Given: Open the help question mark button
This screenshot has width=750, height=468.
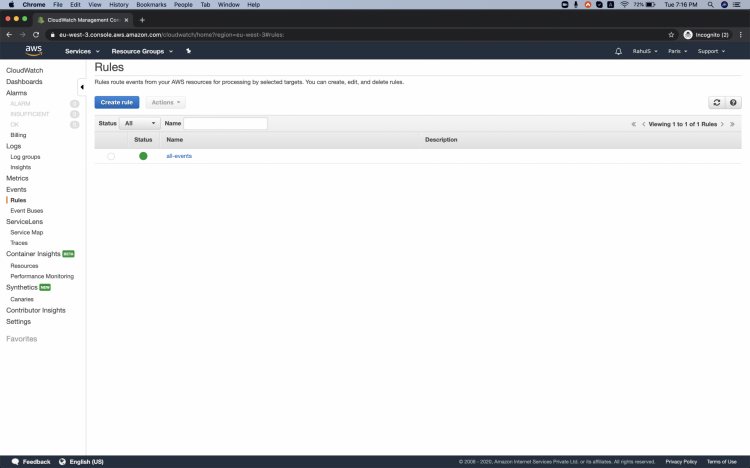Looking at the screenshot, I should [733, 102].
